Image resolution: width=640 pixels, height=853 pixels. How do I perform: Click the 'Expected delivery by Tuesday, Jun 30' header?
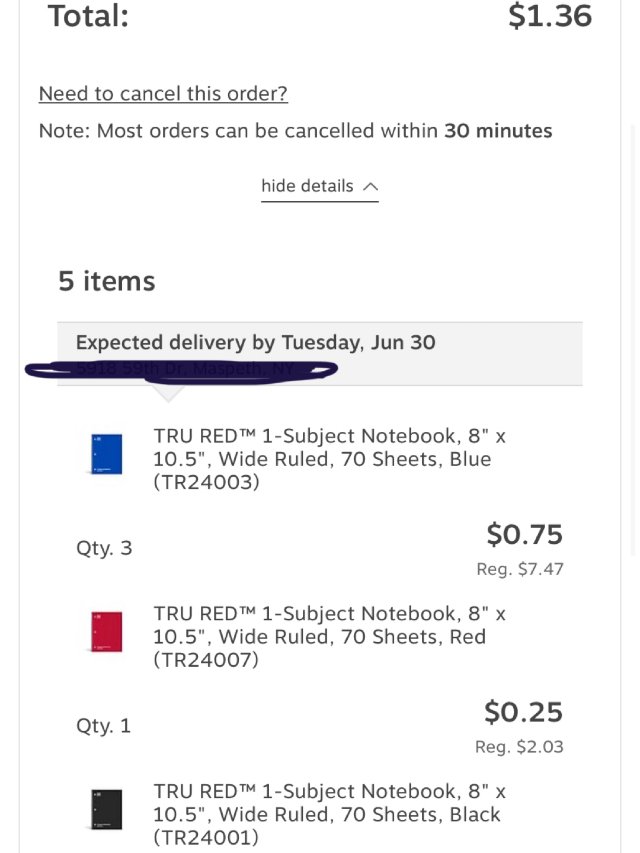[256, 342]
